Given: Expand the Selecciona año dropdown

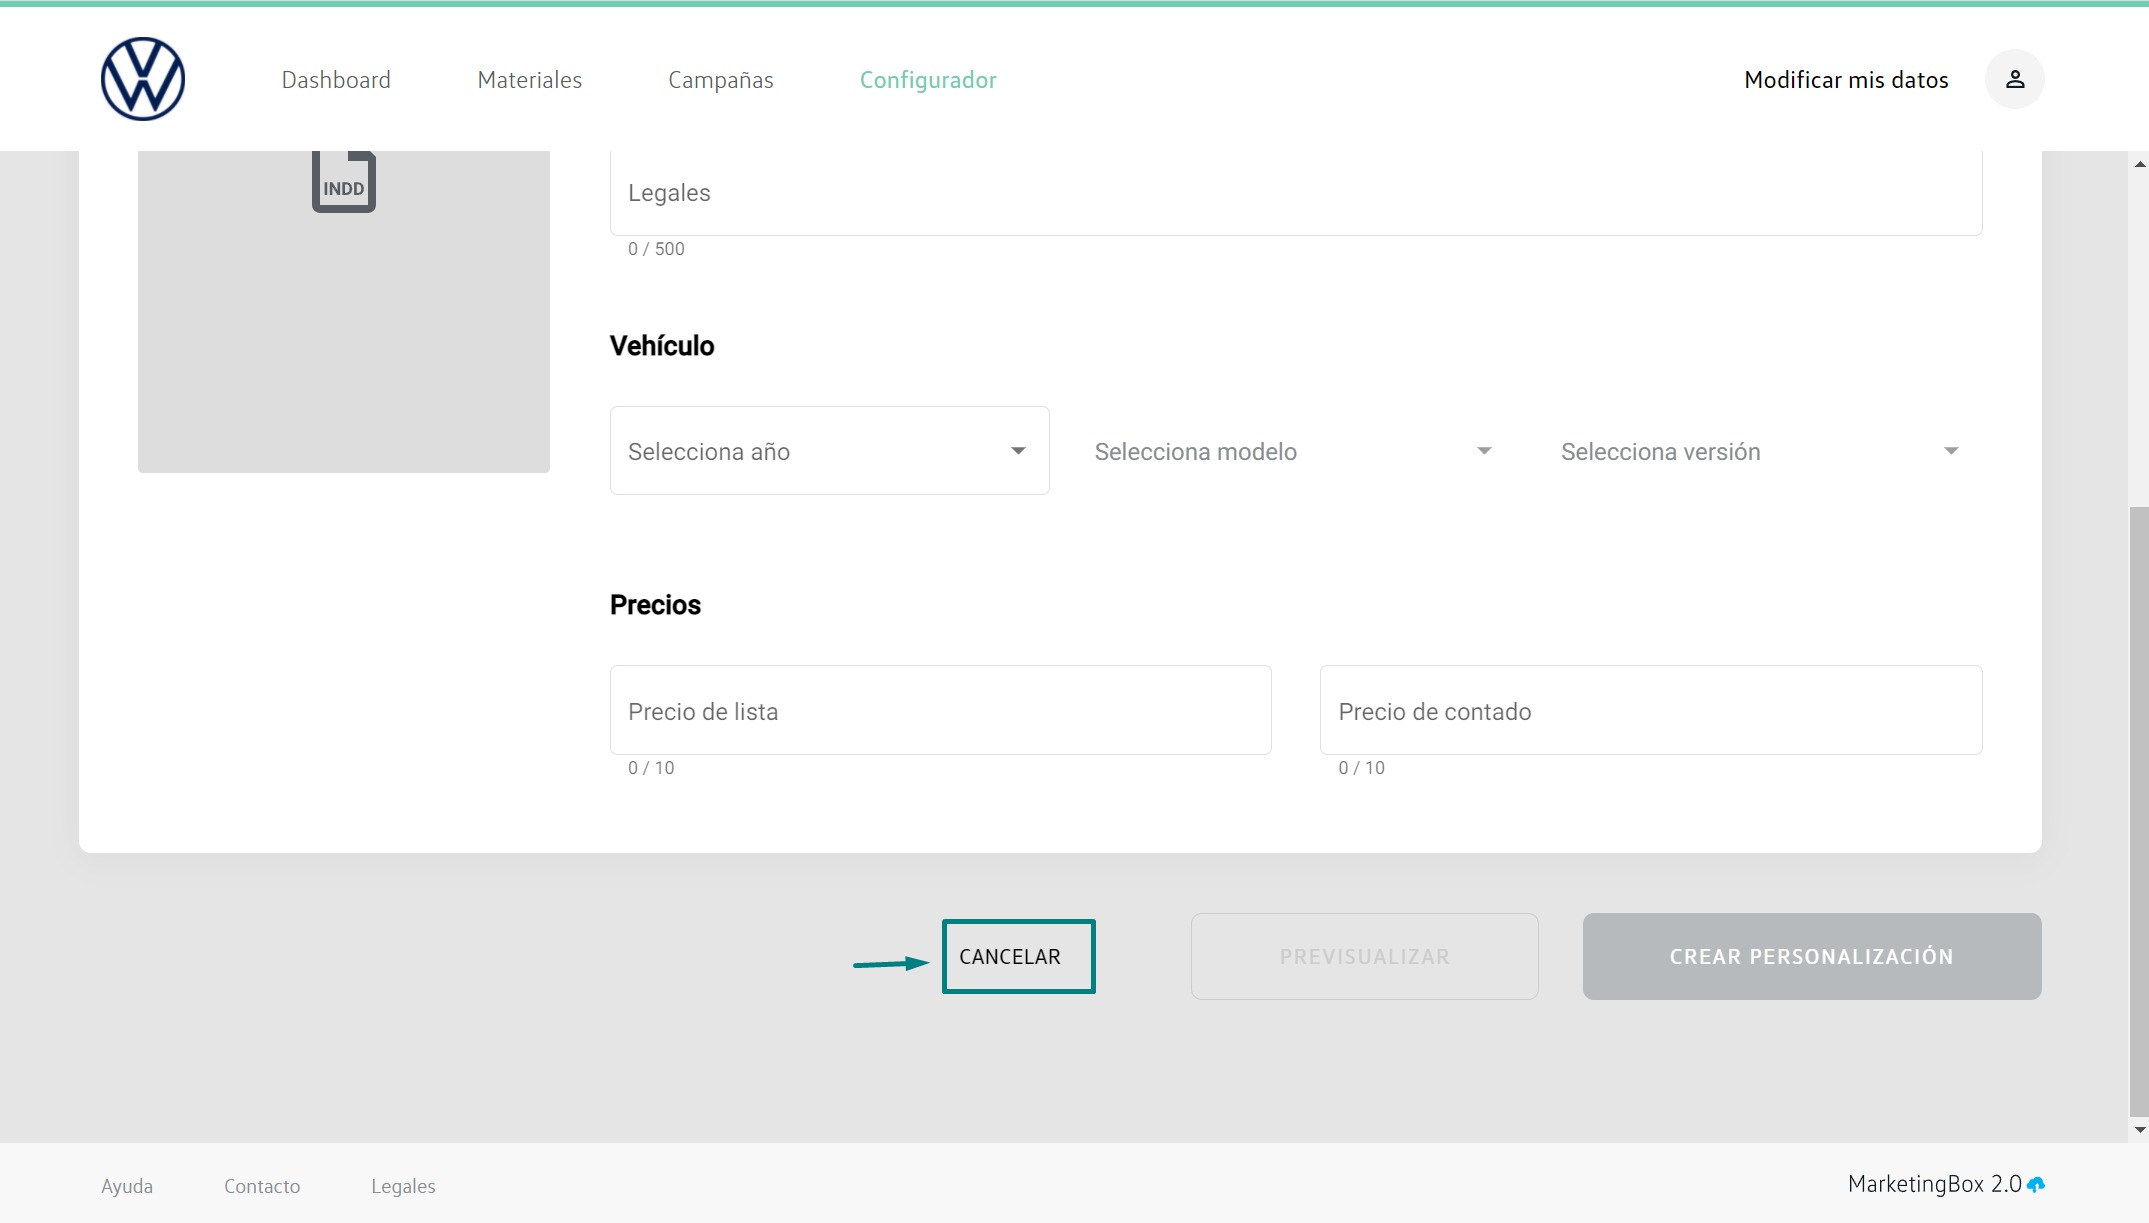Looking at the screenshot, I should coord(829,451).
